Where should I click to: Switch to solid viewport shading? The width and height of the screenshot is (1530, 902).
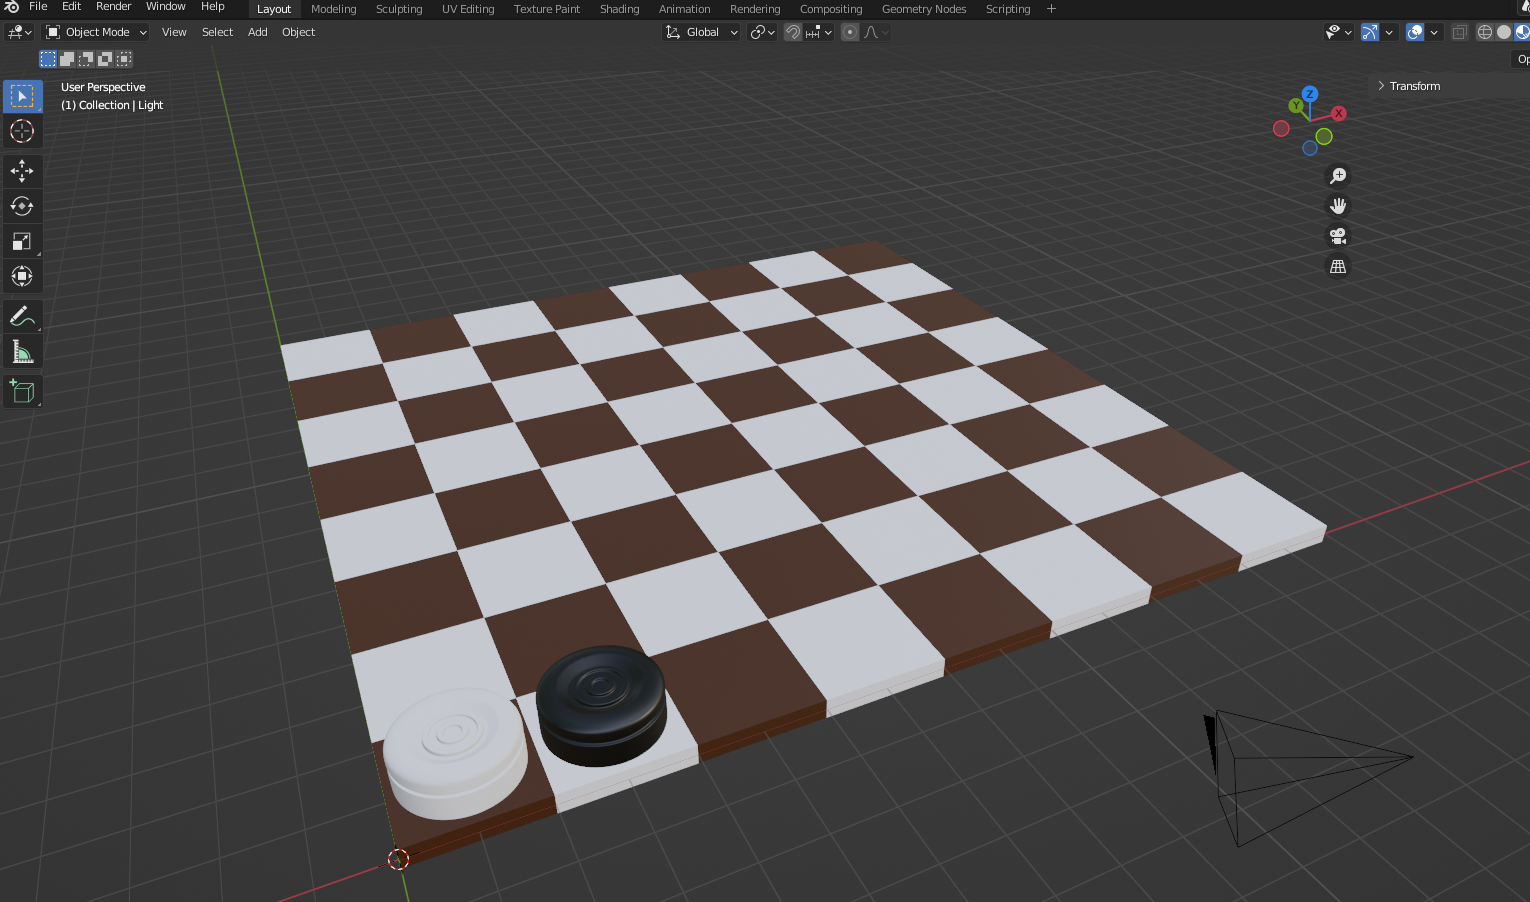(1504, 32)
